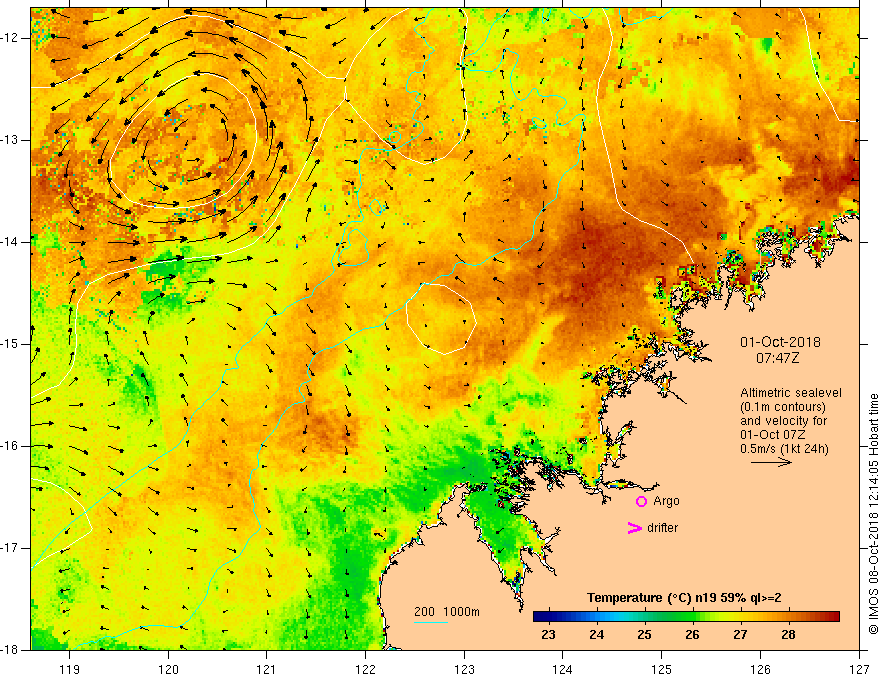This screenshot has height=680, width=880.
Task: Click the colorbar value 24
Action: click(597, 635)
